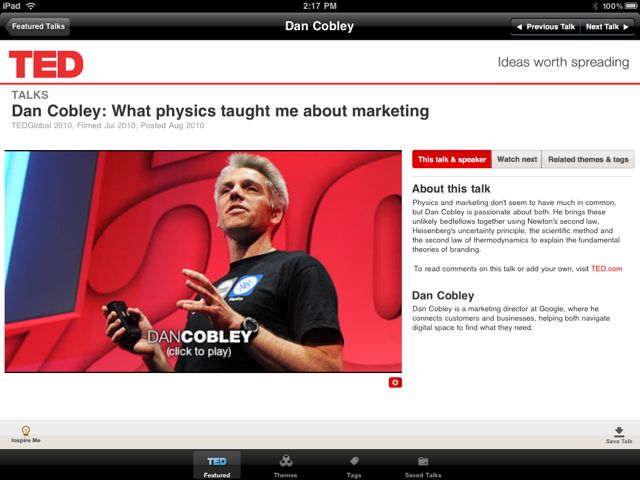Skip to the Next Talk
Image resolution: width=640 pixels, height=480 pixels.
click(607, 27)
